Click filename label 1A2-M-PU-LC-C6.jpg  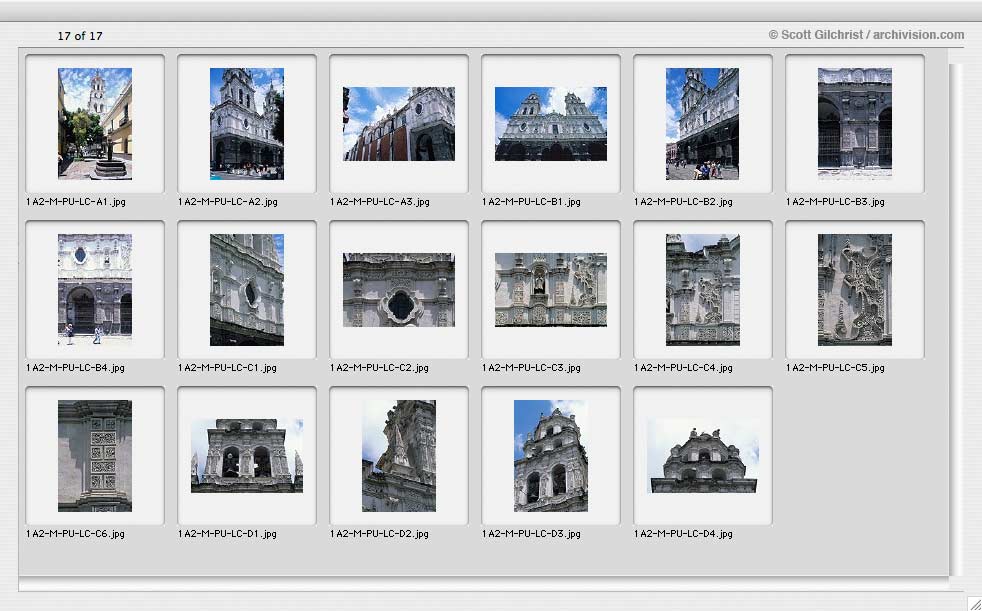76,533
